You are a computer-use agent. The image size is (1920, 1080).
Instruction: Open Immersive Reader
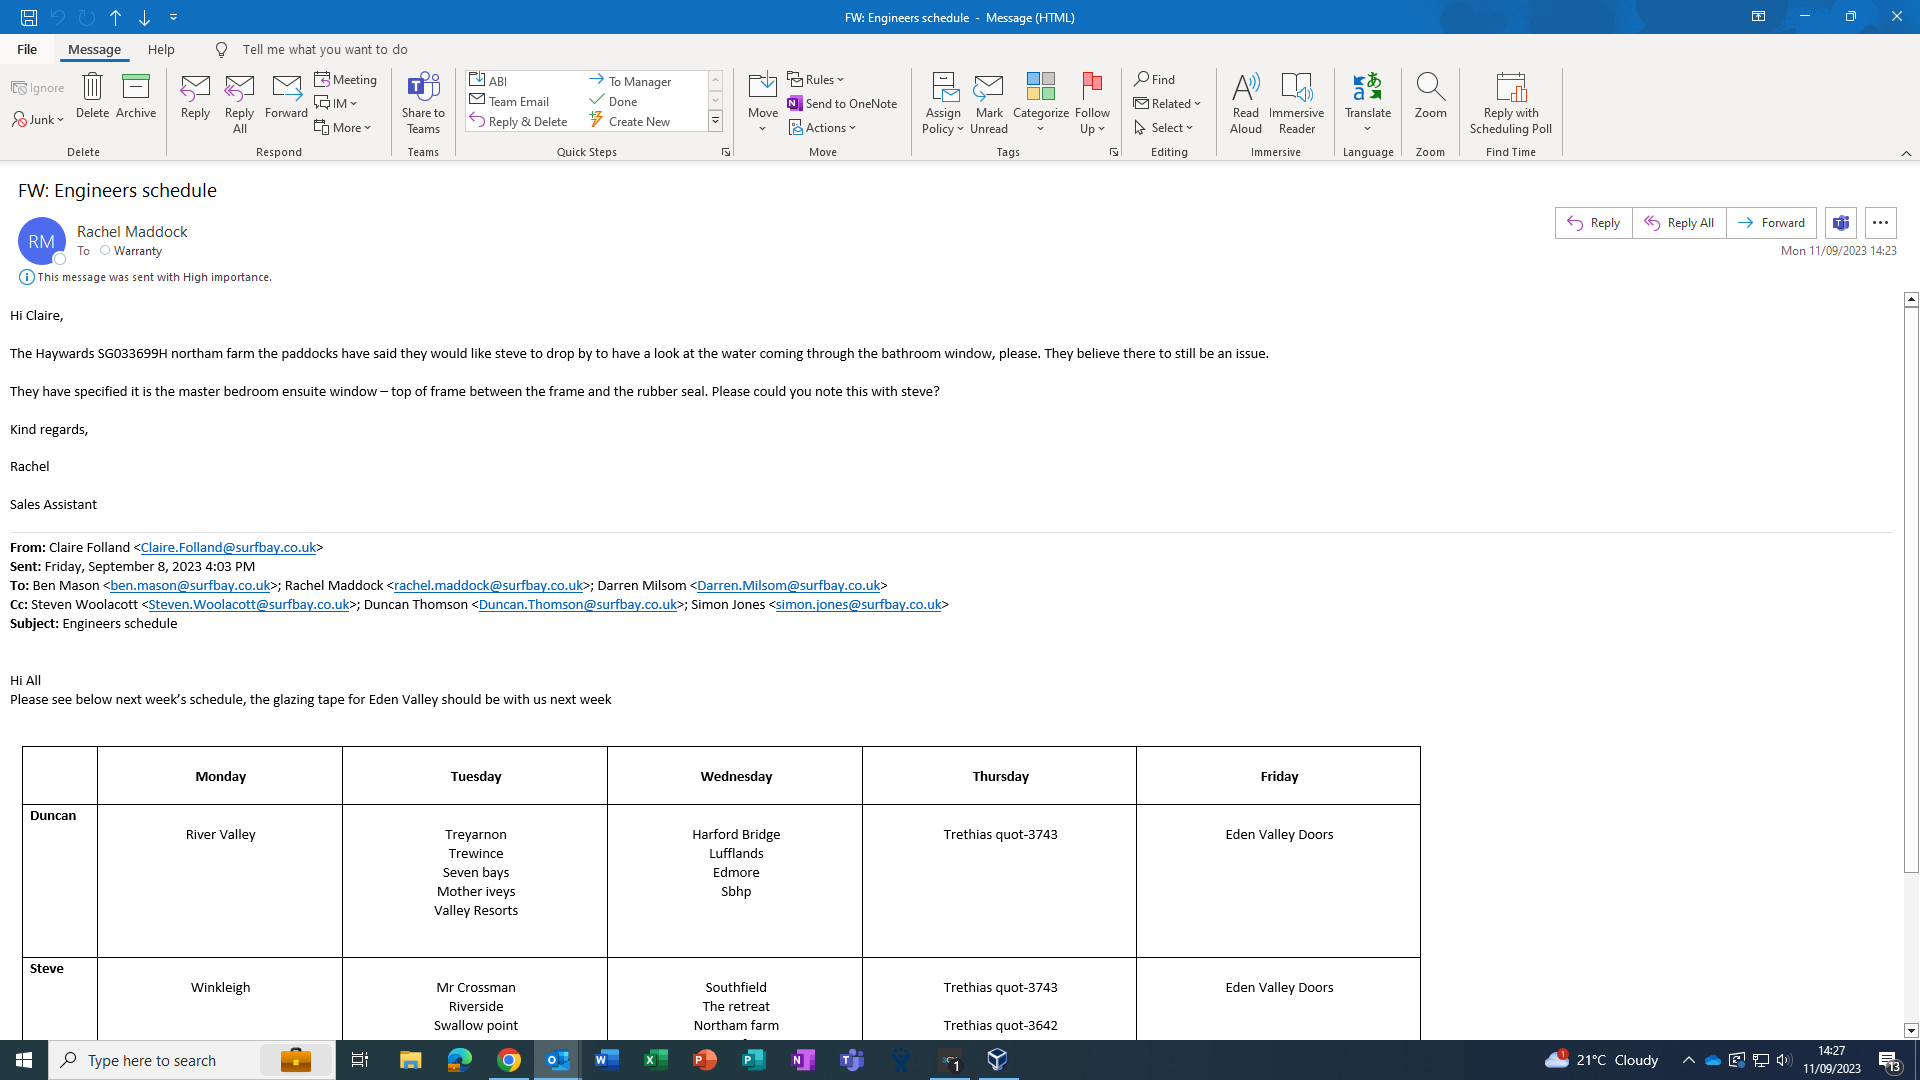click(1296, 102)
